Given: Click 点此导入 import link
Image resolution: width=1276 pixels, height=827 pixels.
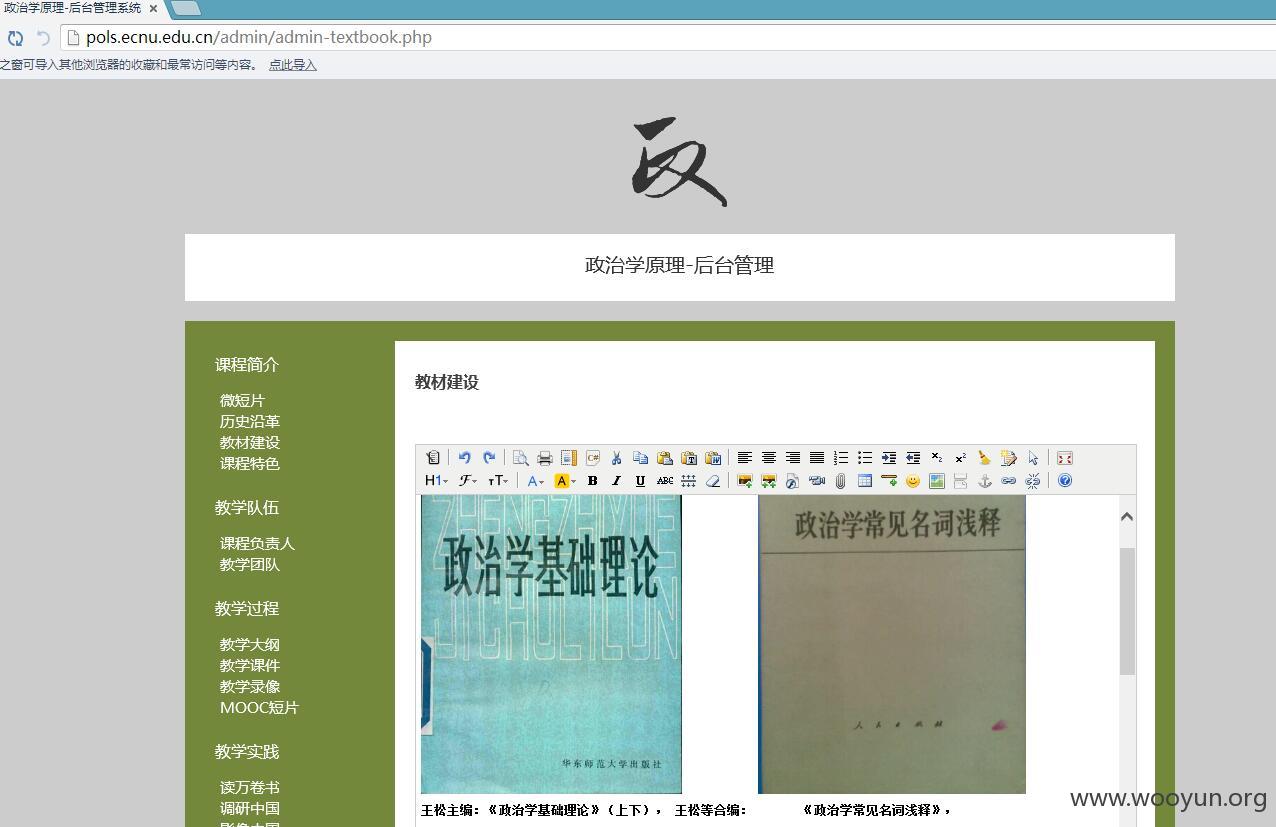Looking at the screenshot, I should [293, 65].
